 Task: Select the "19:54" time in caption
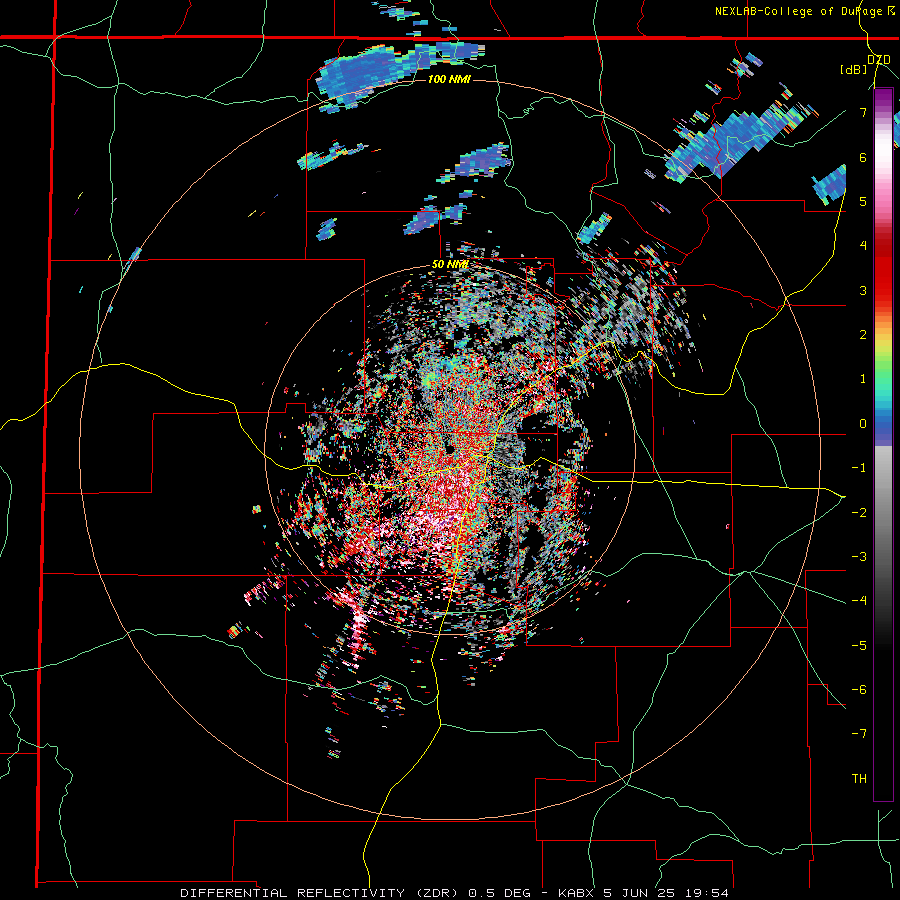coord(705,893)
